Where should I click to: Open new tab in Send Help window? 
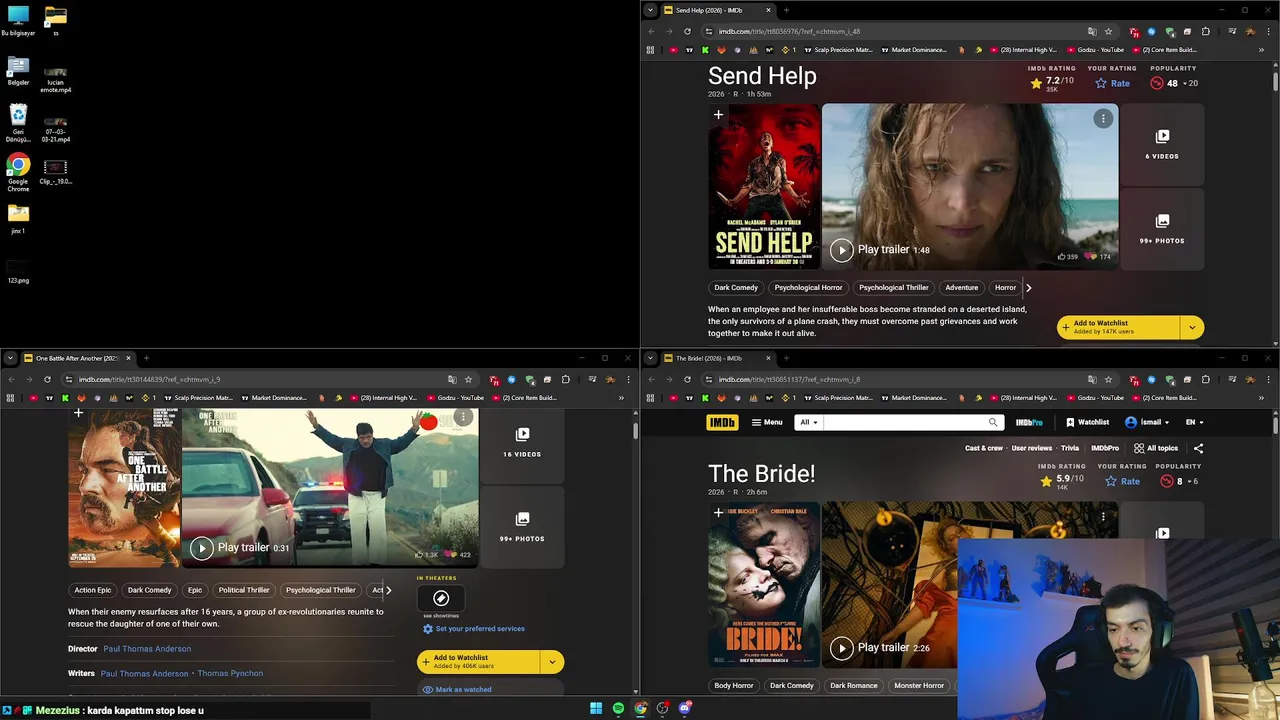click(786, 10)
